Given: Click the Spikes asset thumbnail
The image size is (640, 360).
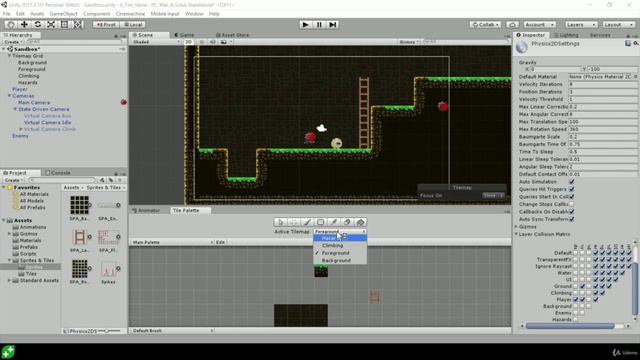Looking at the screenshot, I should pyautogui.click(x=108, y=269).
